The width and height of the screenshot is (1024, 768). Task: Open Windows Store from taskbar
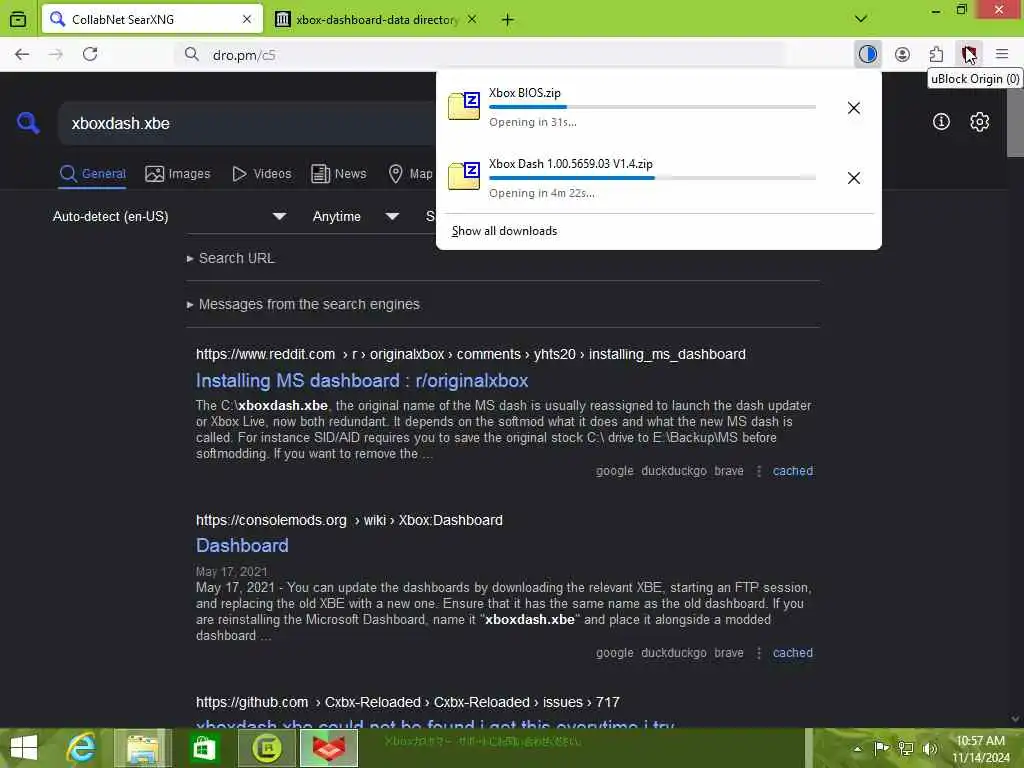coord(204,748)
